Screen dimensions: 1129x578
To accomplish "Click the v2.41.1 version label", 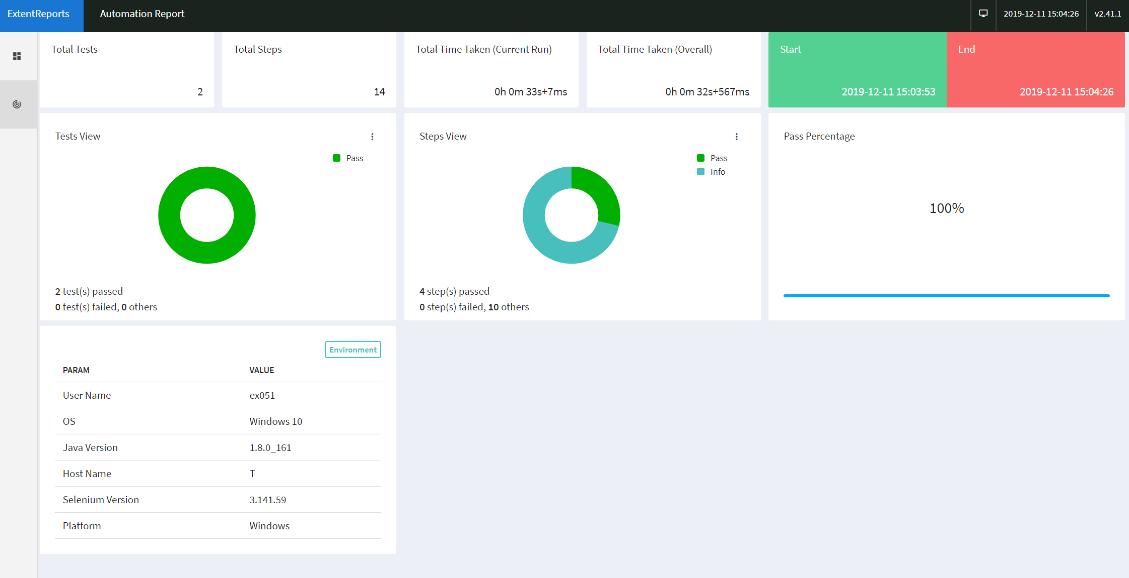I will 1107,14.
